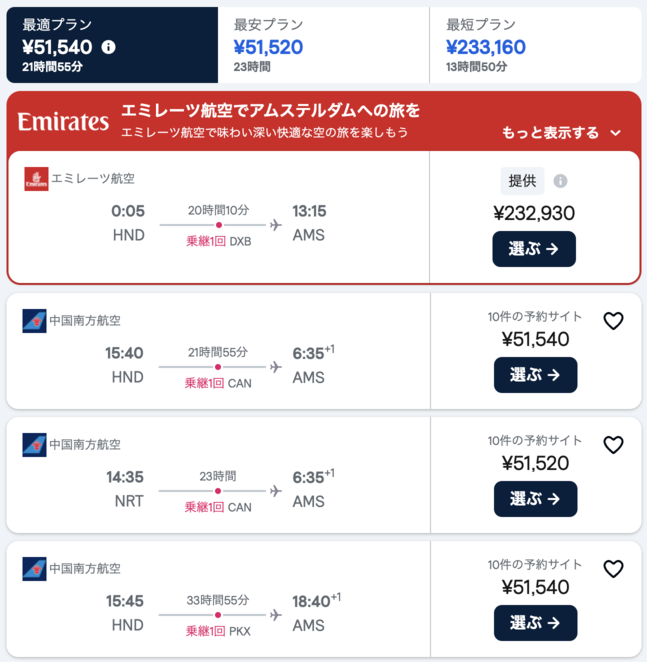
Task: Click China Southern logo on PKX flight
Action: click(34, 569)
